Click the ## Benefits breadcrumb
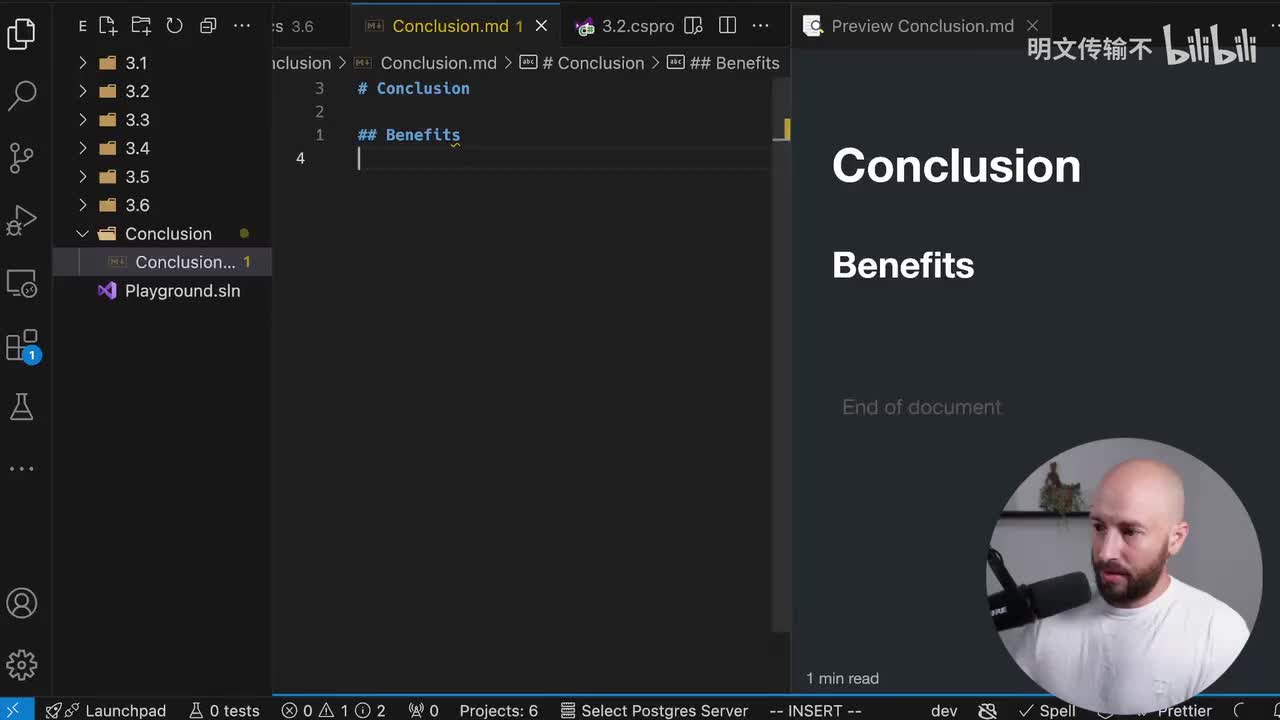The width and height of the screenshot is (1280, 720). (x=722, y=63)
